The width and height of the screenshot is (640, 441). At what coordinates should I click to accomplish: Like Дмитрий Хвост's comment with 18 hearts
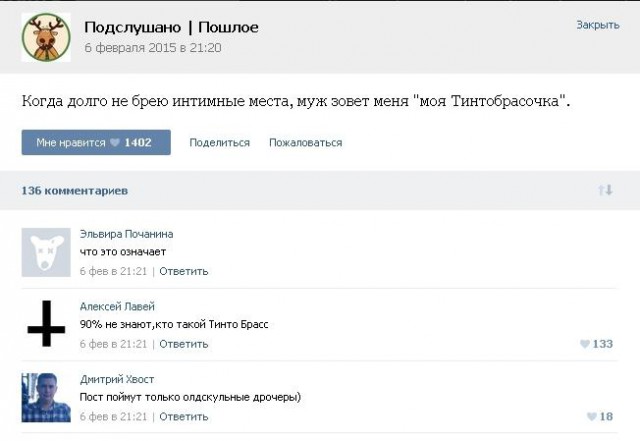599,417
